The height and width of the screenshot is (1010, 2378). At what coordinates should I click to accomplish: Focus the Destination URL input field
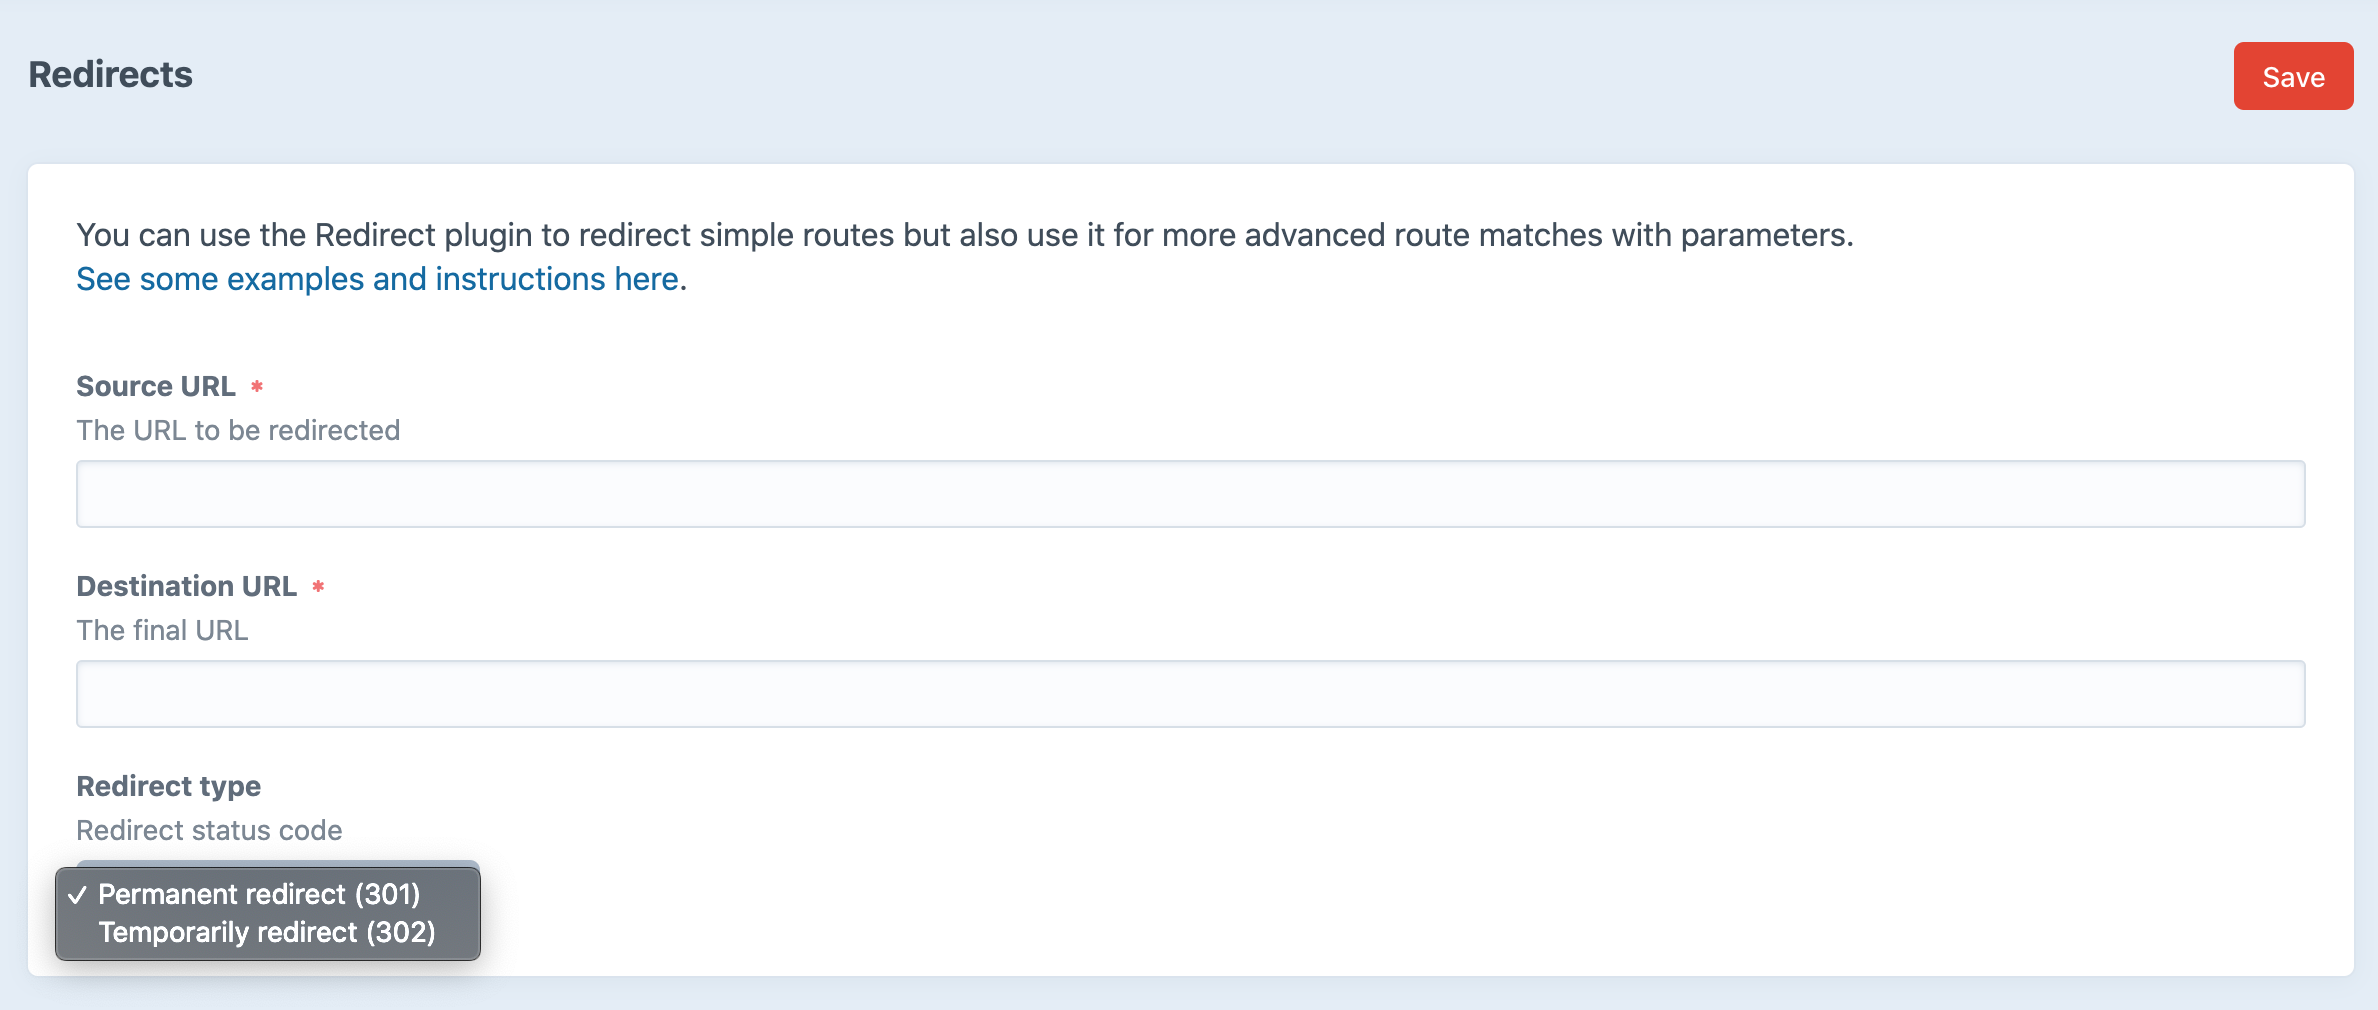[1190, 694]
